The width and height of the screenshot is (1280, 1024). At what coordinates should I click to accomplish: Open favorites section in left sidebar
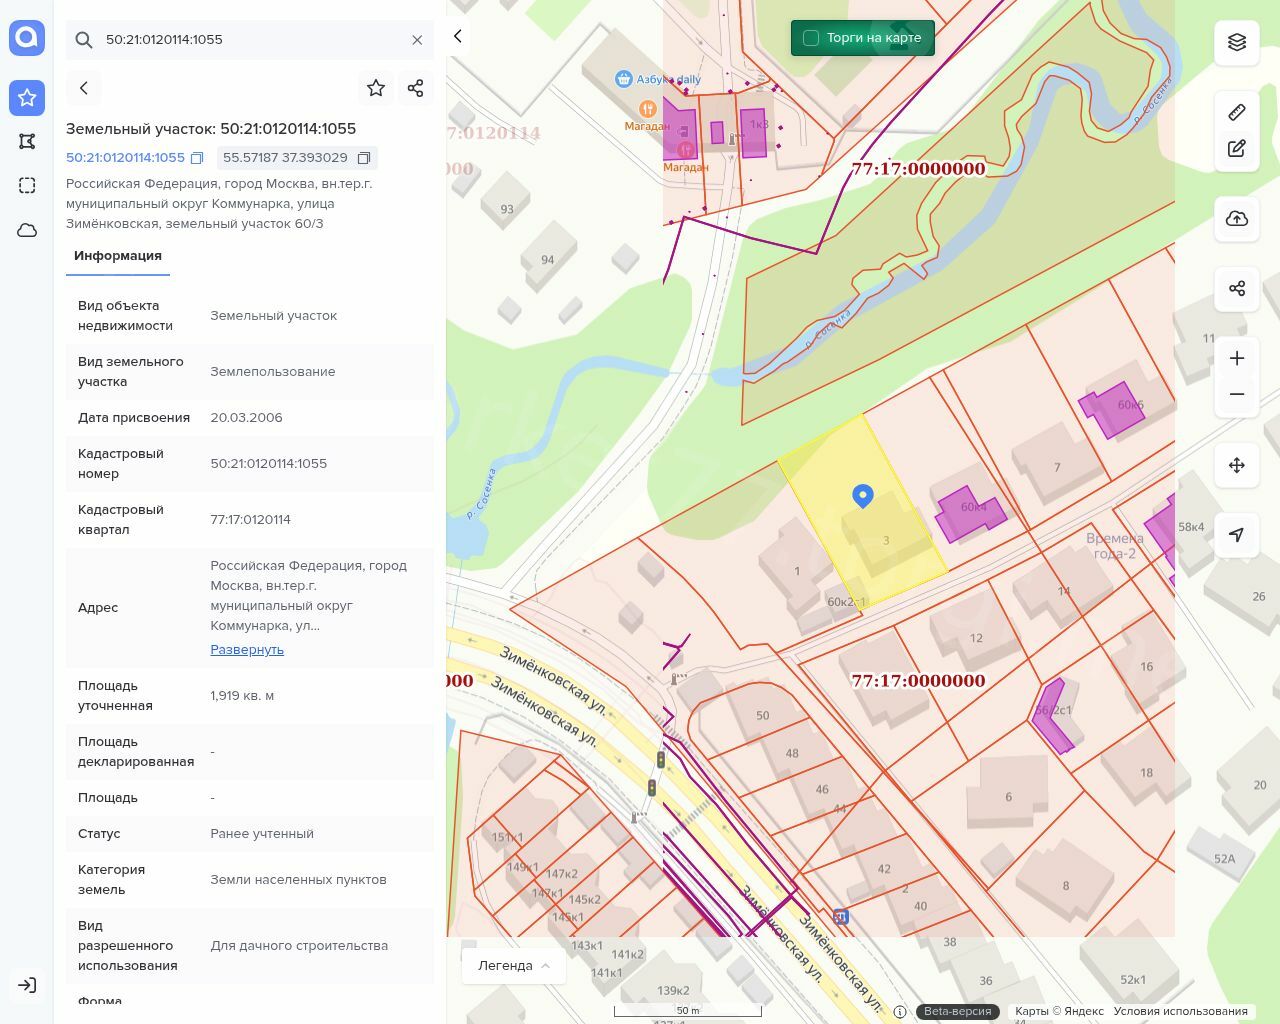click(x=27, y=97)
